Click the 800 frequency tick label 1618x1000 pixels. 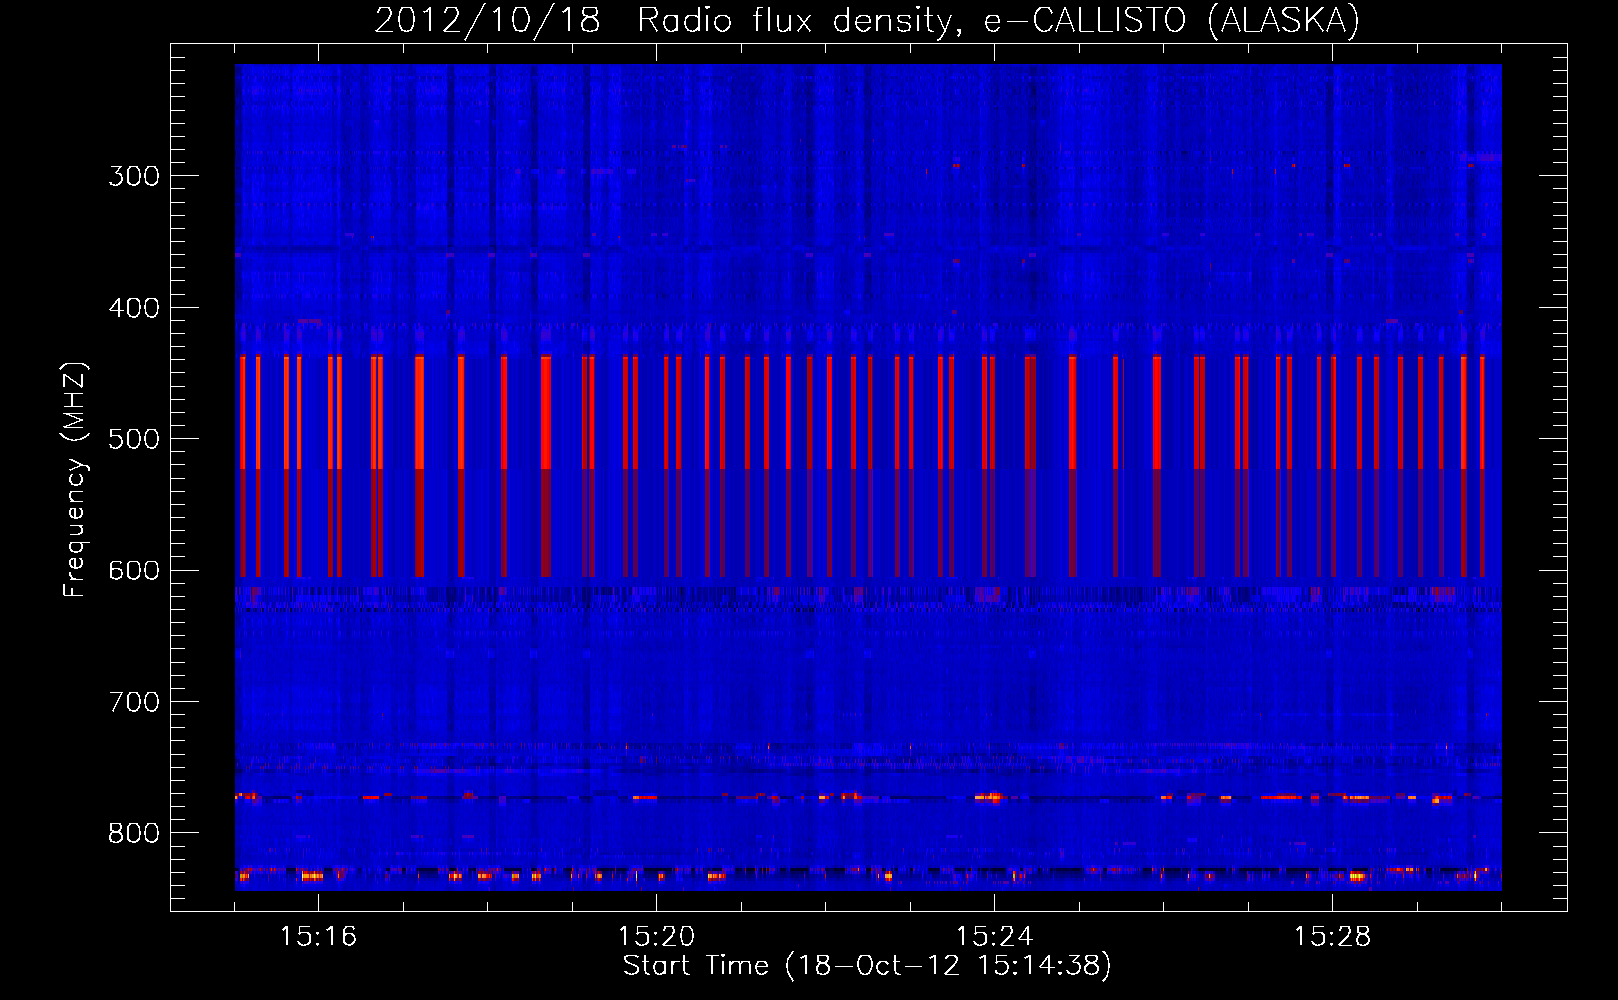point(134,834)
